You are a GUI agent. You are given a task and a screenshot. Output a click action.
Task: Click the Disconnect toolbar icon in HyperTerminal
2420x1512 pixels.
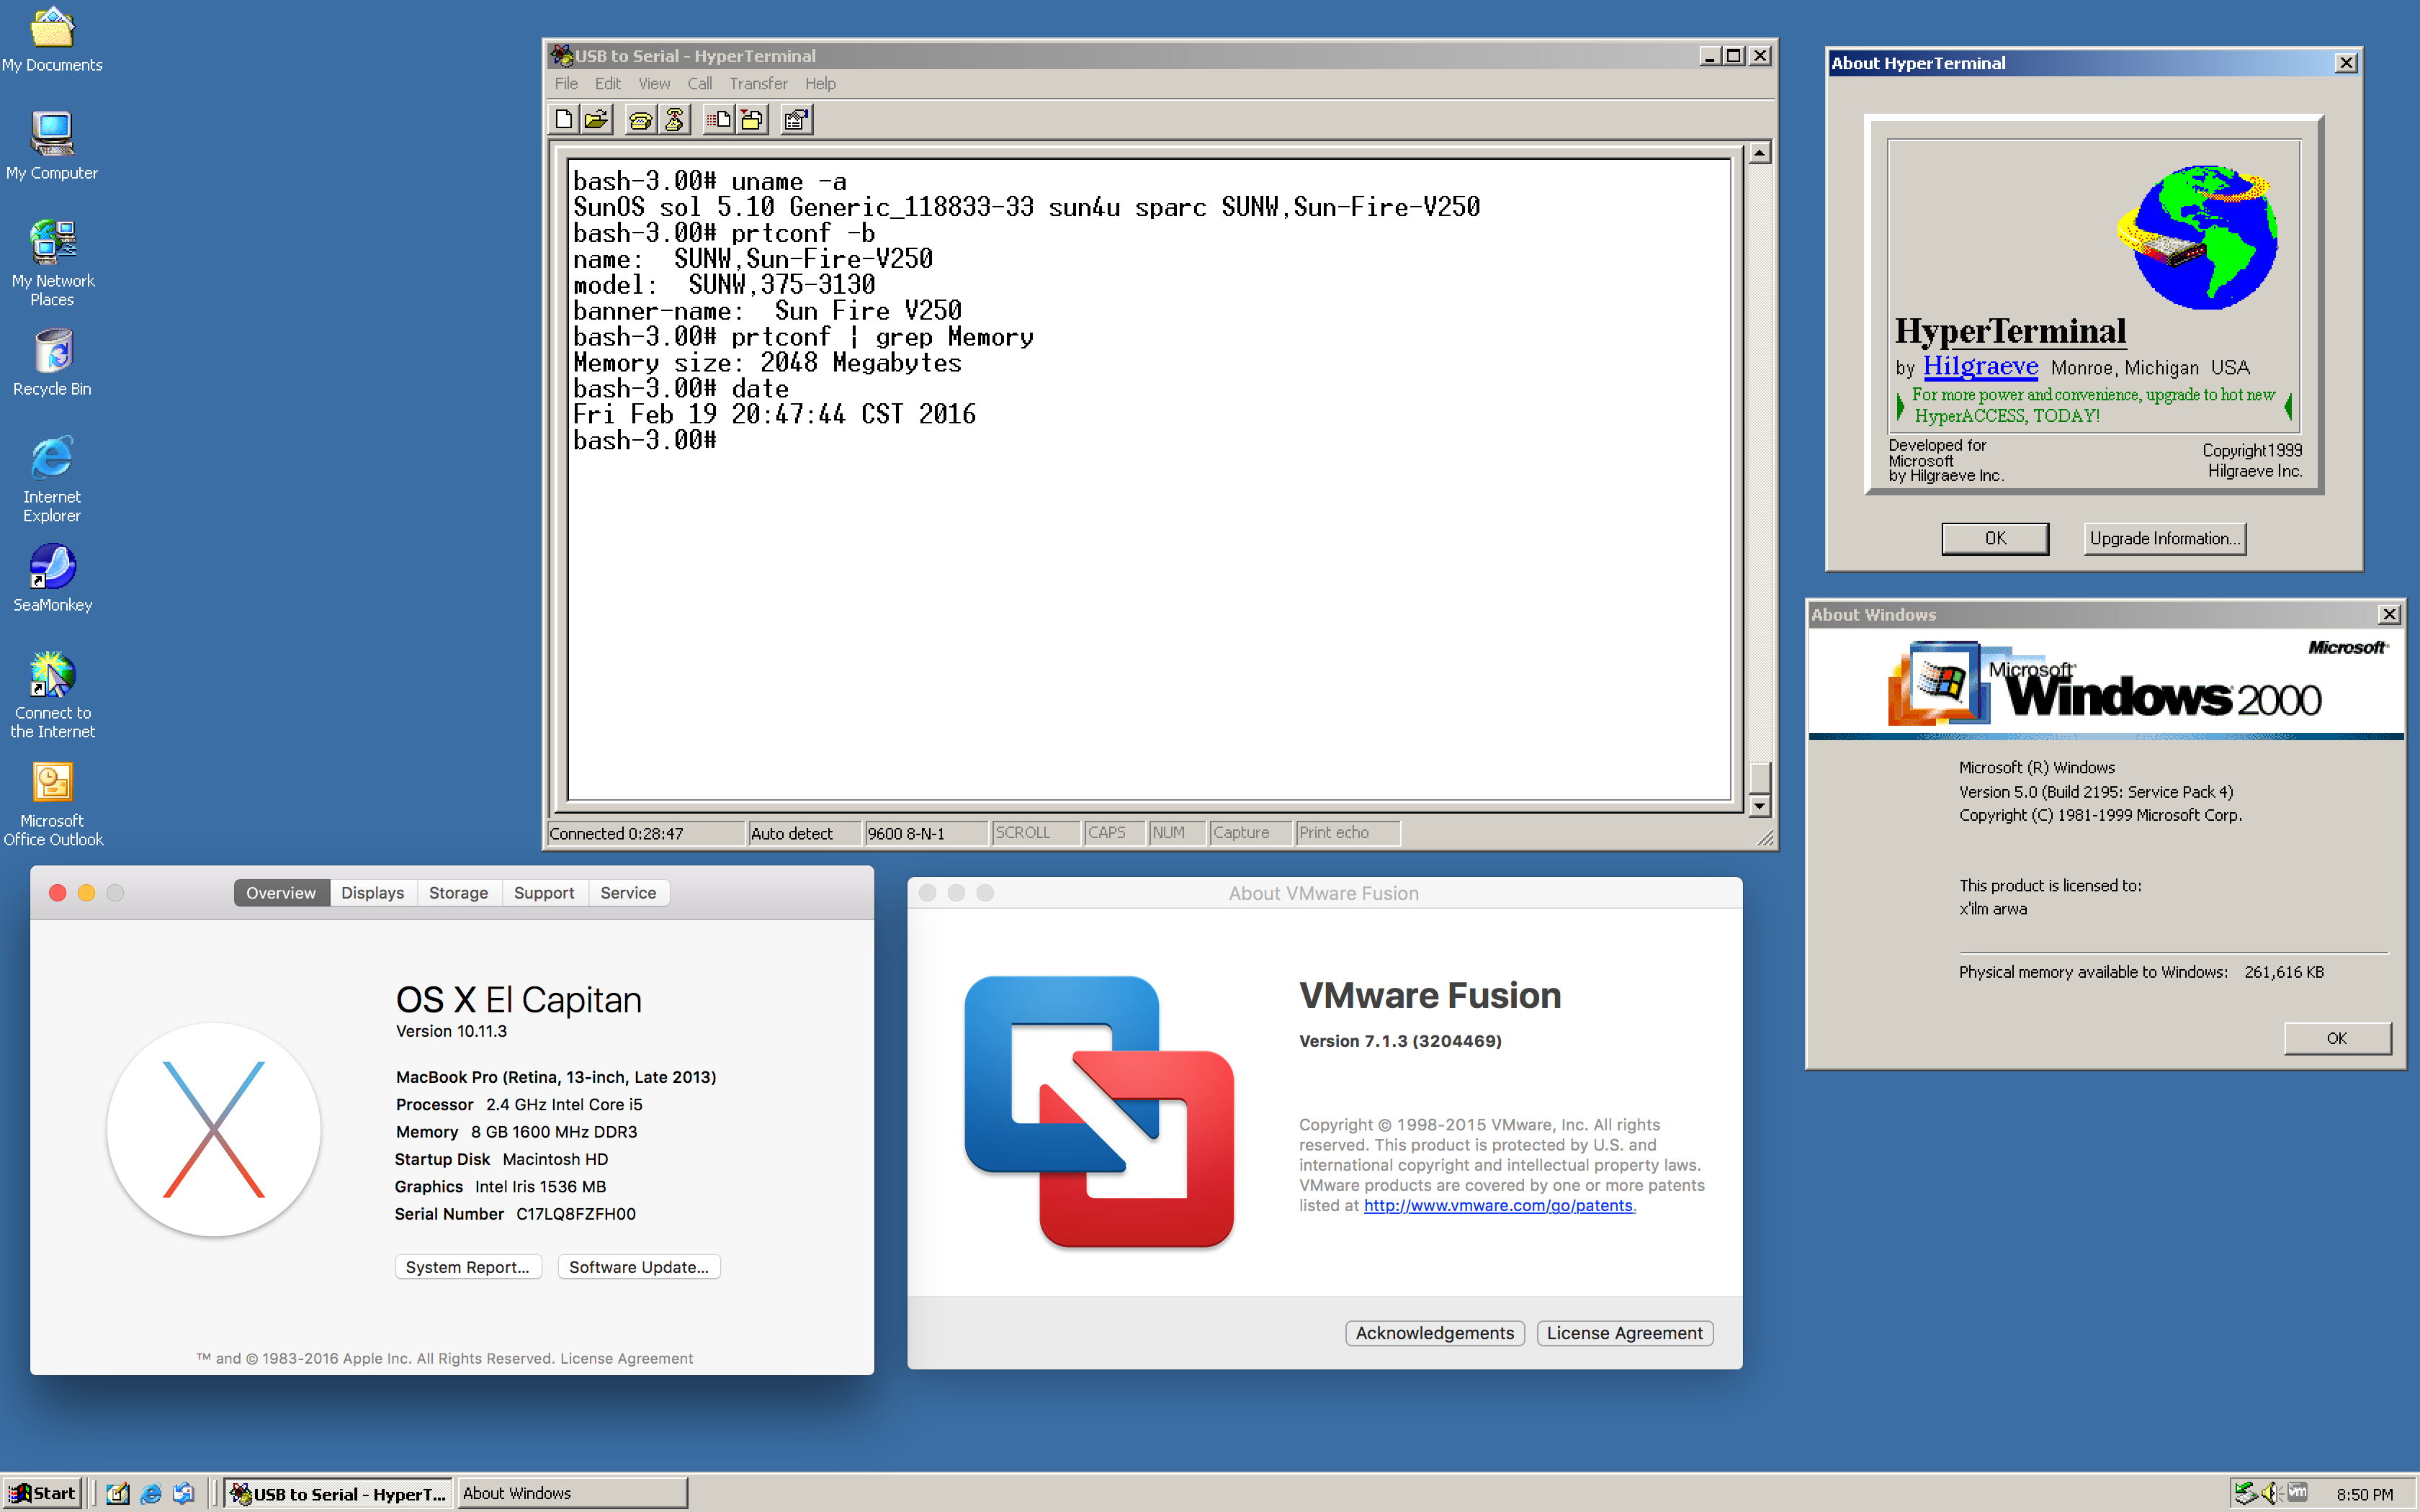pyautogui.click(x=675, y=120)
